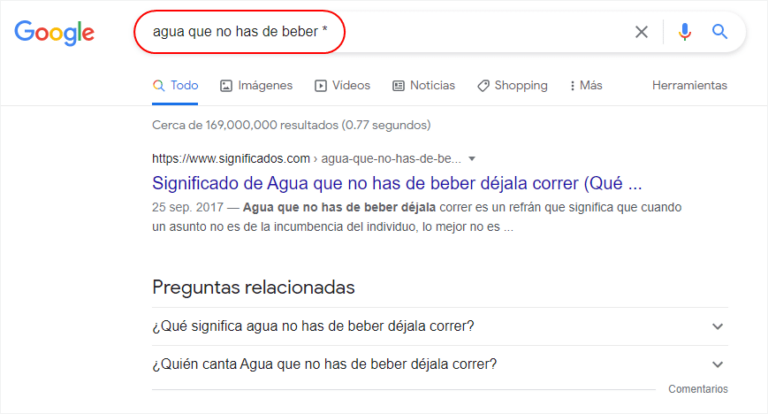
Task: Click the Google logo
Action: 54,32
